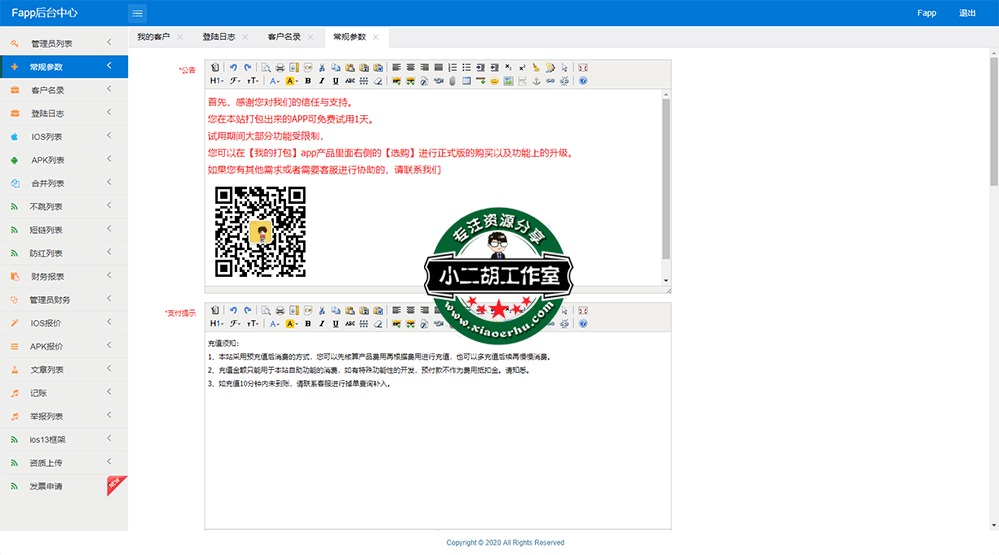Image resolution: width=999 pixels, height=555 pixels.
Task: Apply bold in 公告 editor
Action: (308, 81)
